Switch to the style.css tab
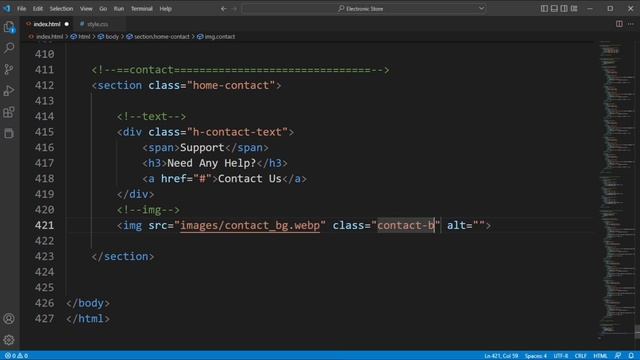This screenshot has width=640, height=360. coord(97,24)
